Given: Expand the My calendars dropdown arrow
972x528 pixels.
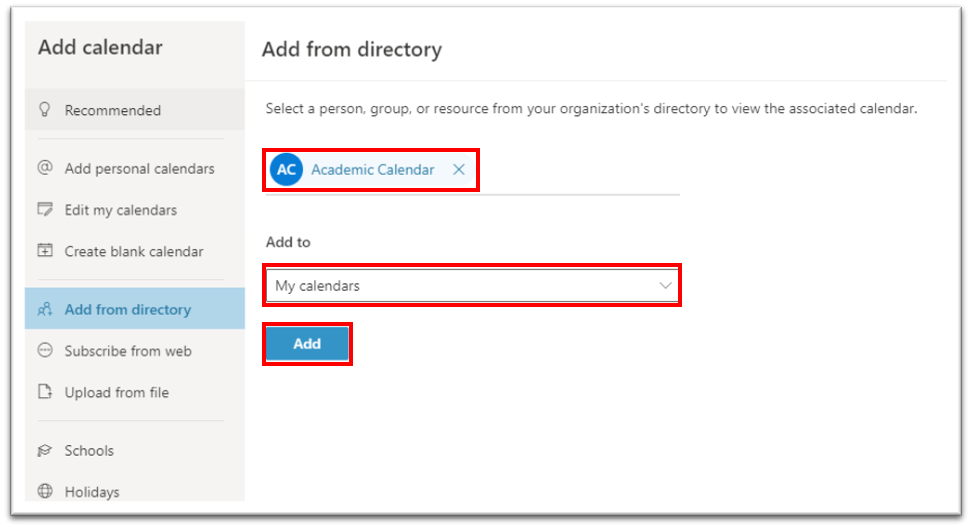Looking at the screenshot, I should point(666,286).
